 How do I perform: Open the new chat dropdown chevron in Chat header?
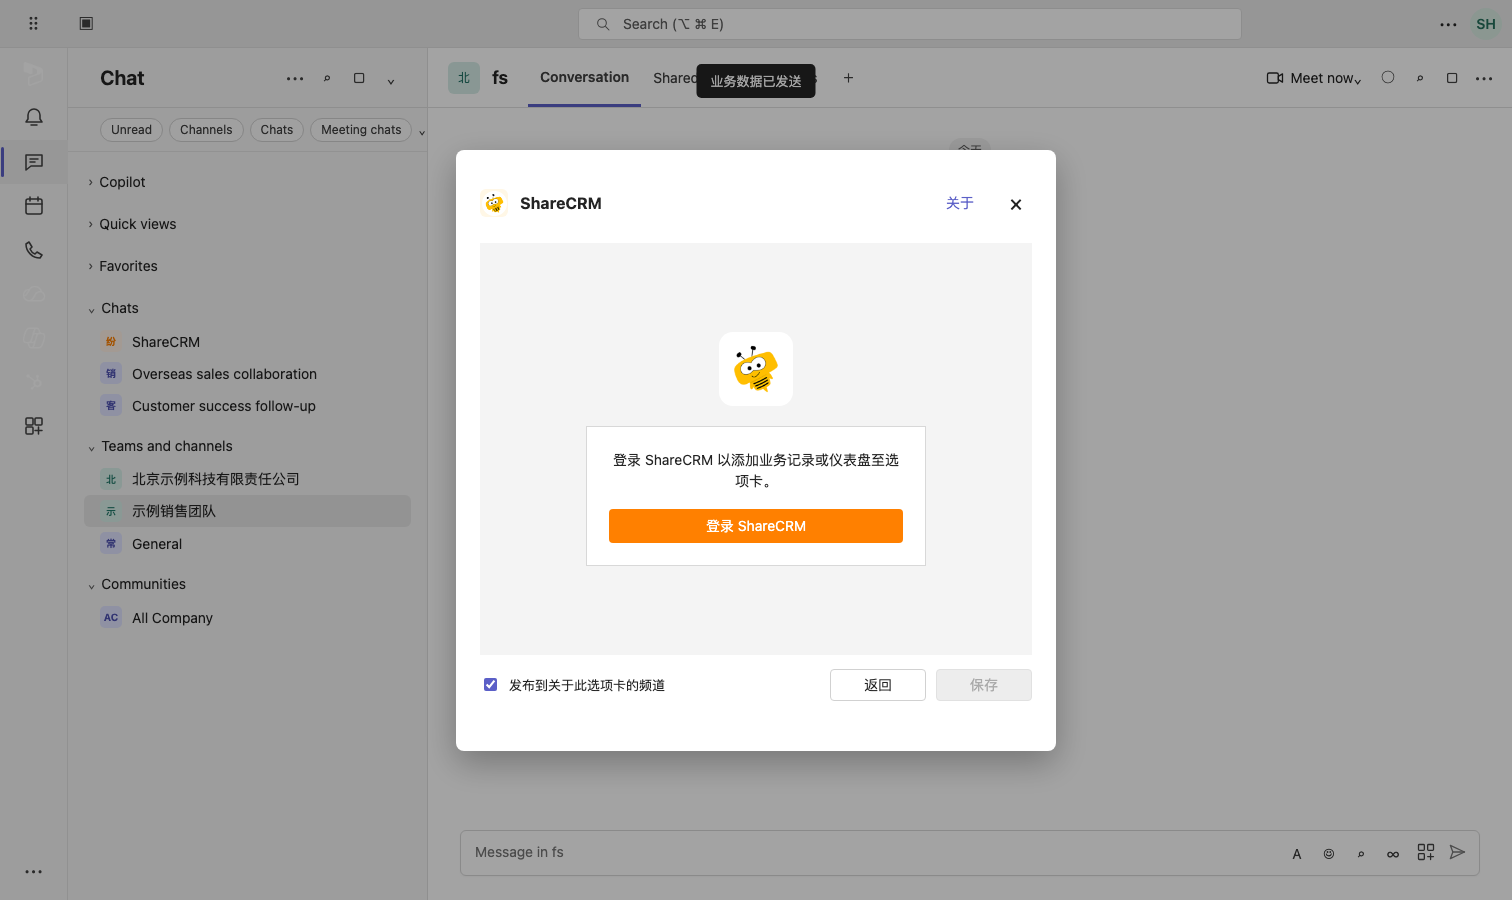coord(391,81)
